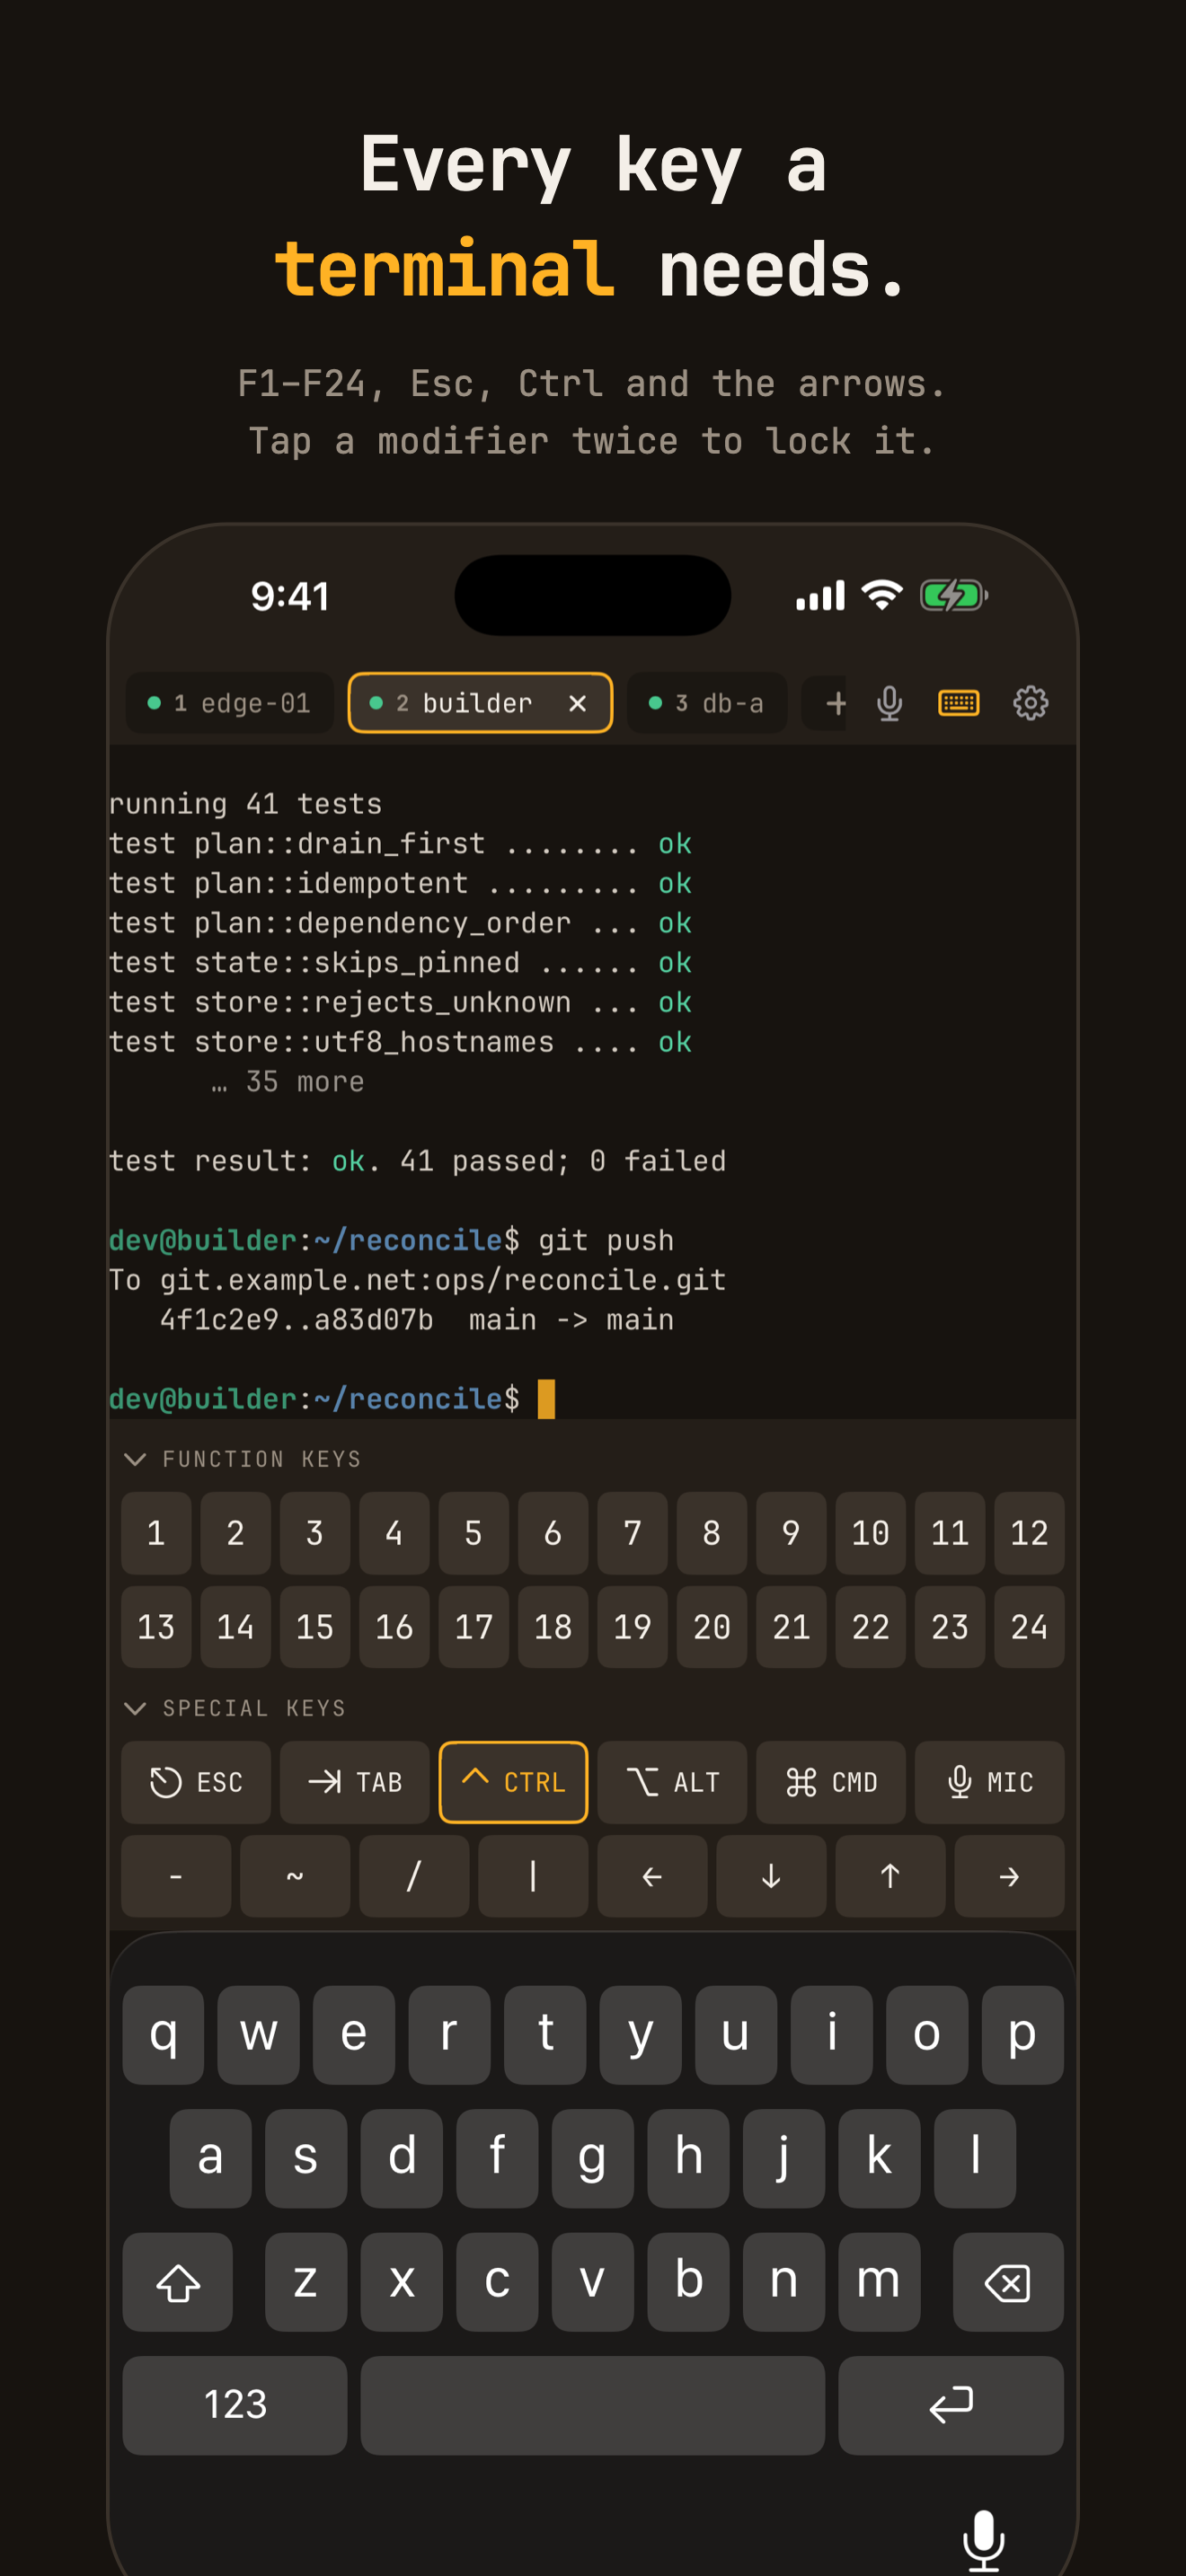Tap the forward slash key
This screenshot has height=2576, width=1186.
(x=414, y=1876)
